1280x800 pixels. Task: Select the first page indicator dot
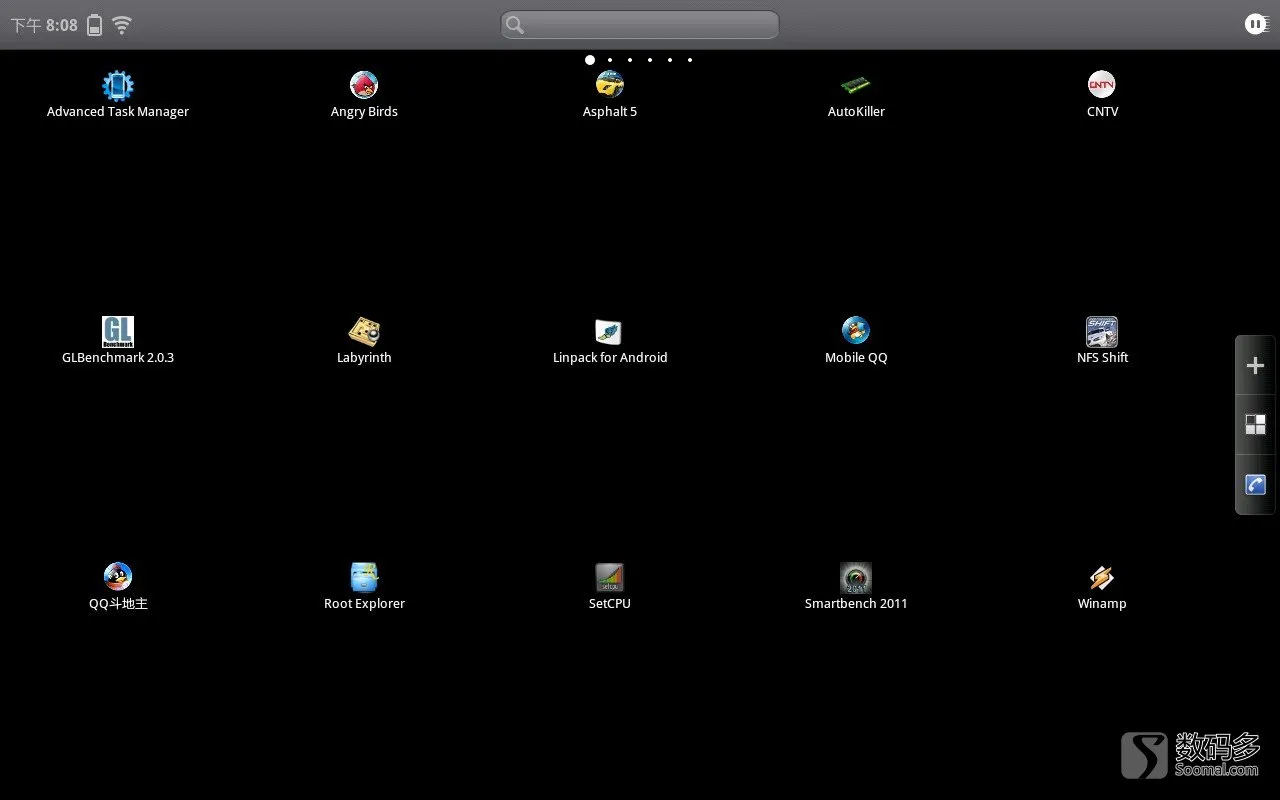click(590, 60)
